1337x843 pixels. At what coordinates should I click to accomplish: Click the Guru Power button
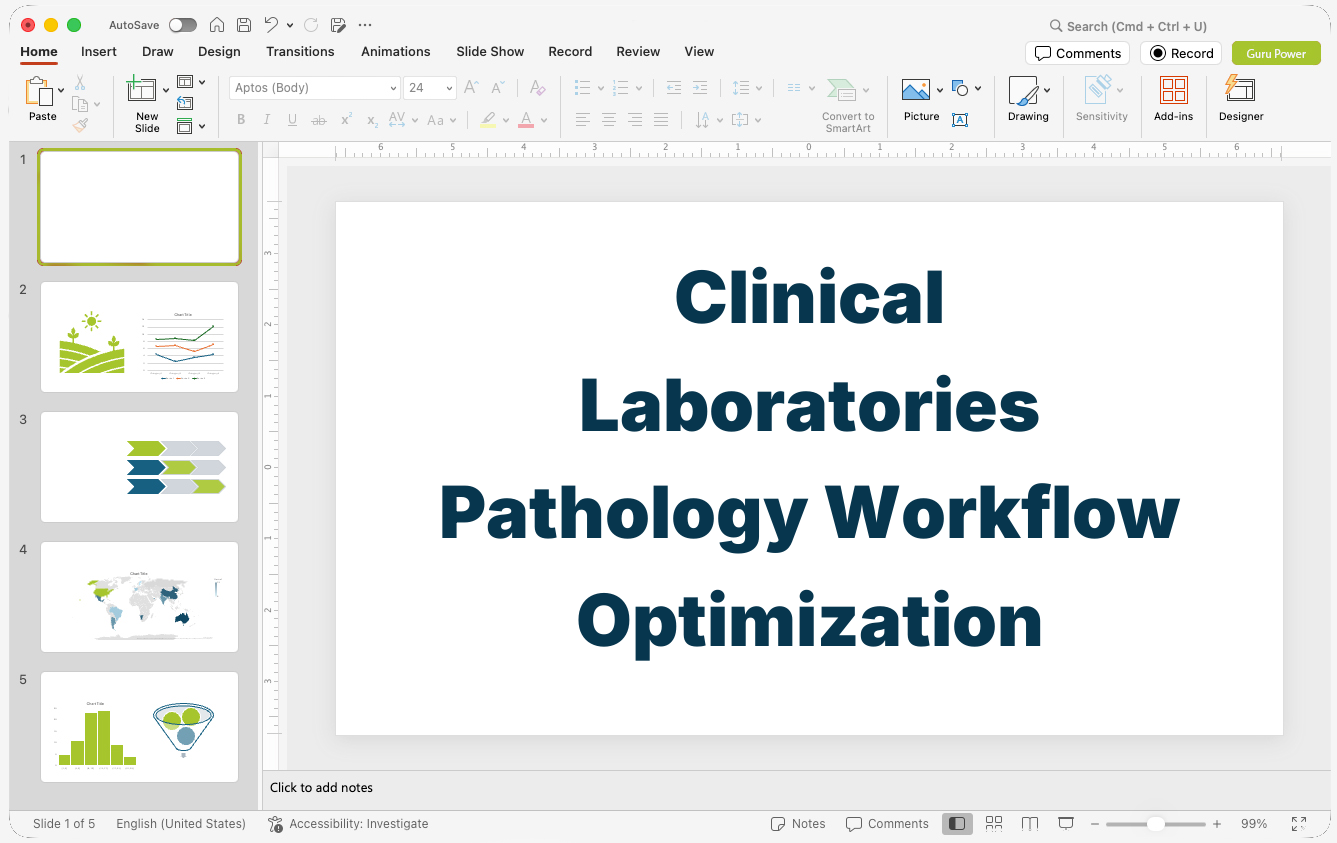(x=1276, y=53)
